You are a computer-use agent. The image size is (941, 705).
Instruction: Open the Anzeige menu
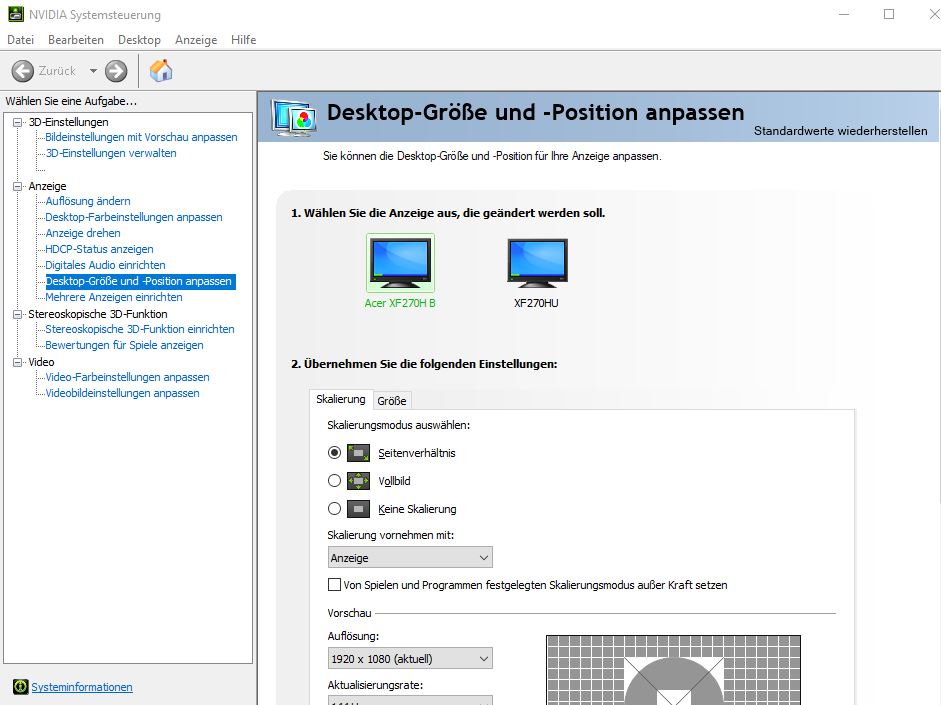pyautogui.click(x=196, y=40)
